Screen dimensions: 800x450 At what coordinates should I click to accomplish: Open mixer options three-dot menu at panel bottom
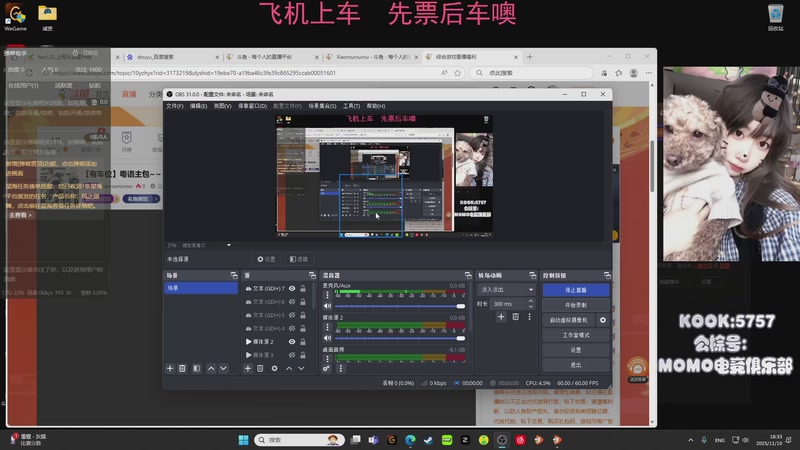341,368
